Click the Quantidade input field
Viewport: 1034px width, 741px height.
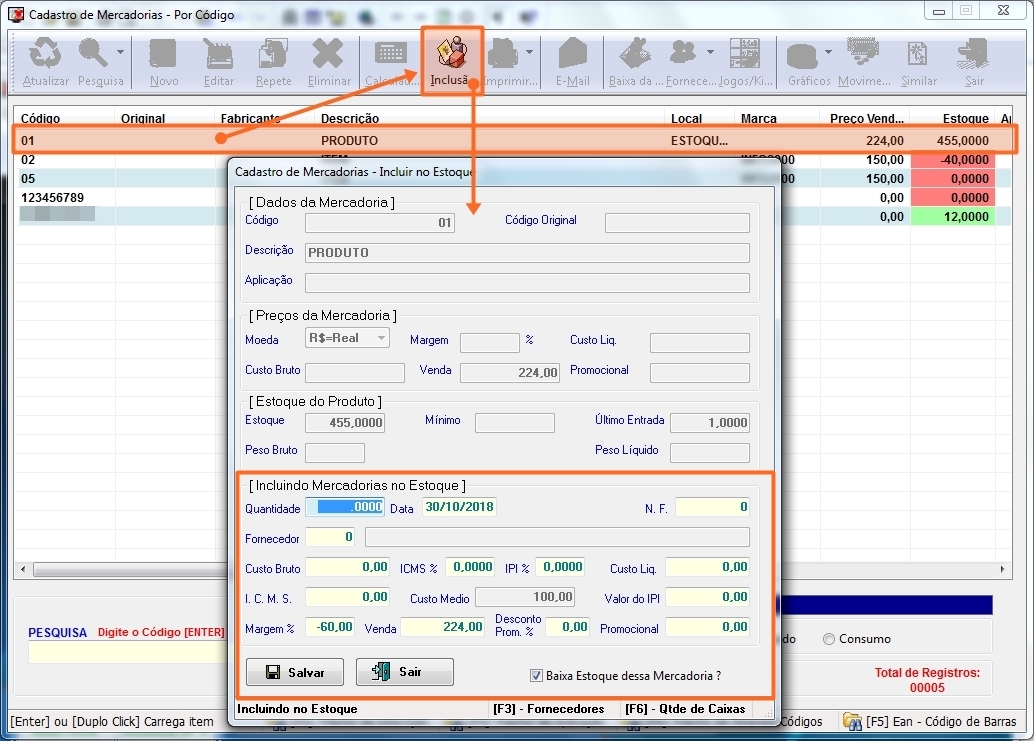tap(344, 507)
